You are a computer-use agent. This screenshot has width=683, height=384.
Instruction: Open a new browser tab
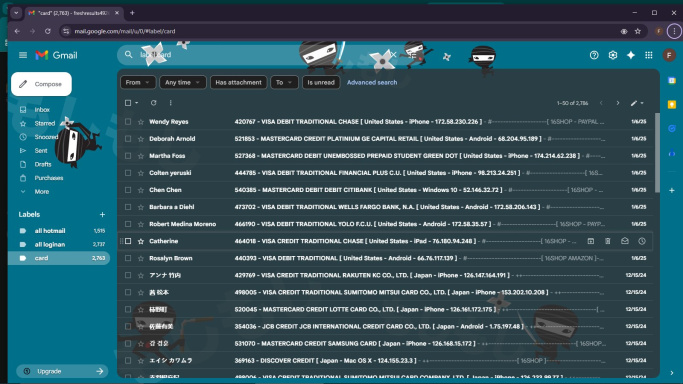(132, 13)
